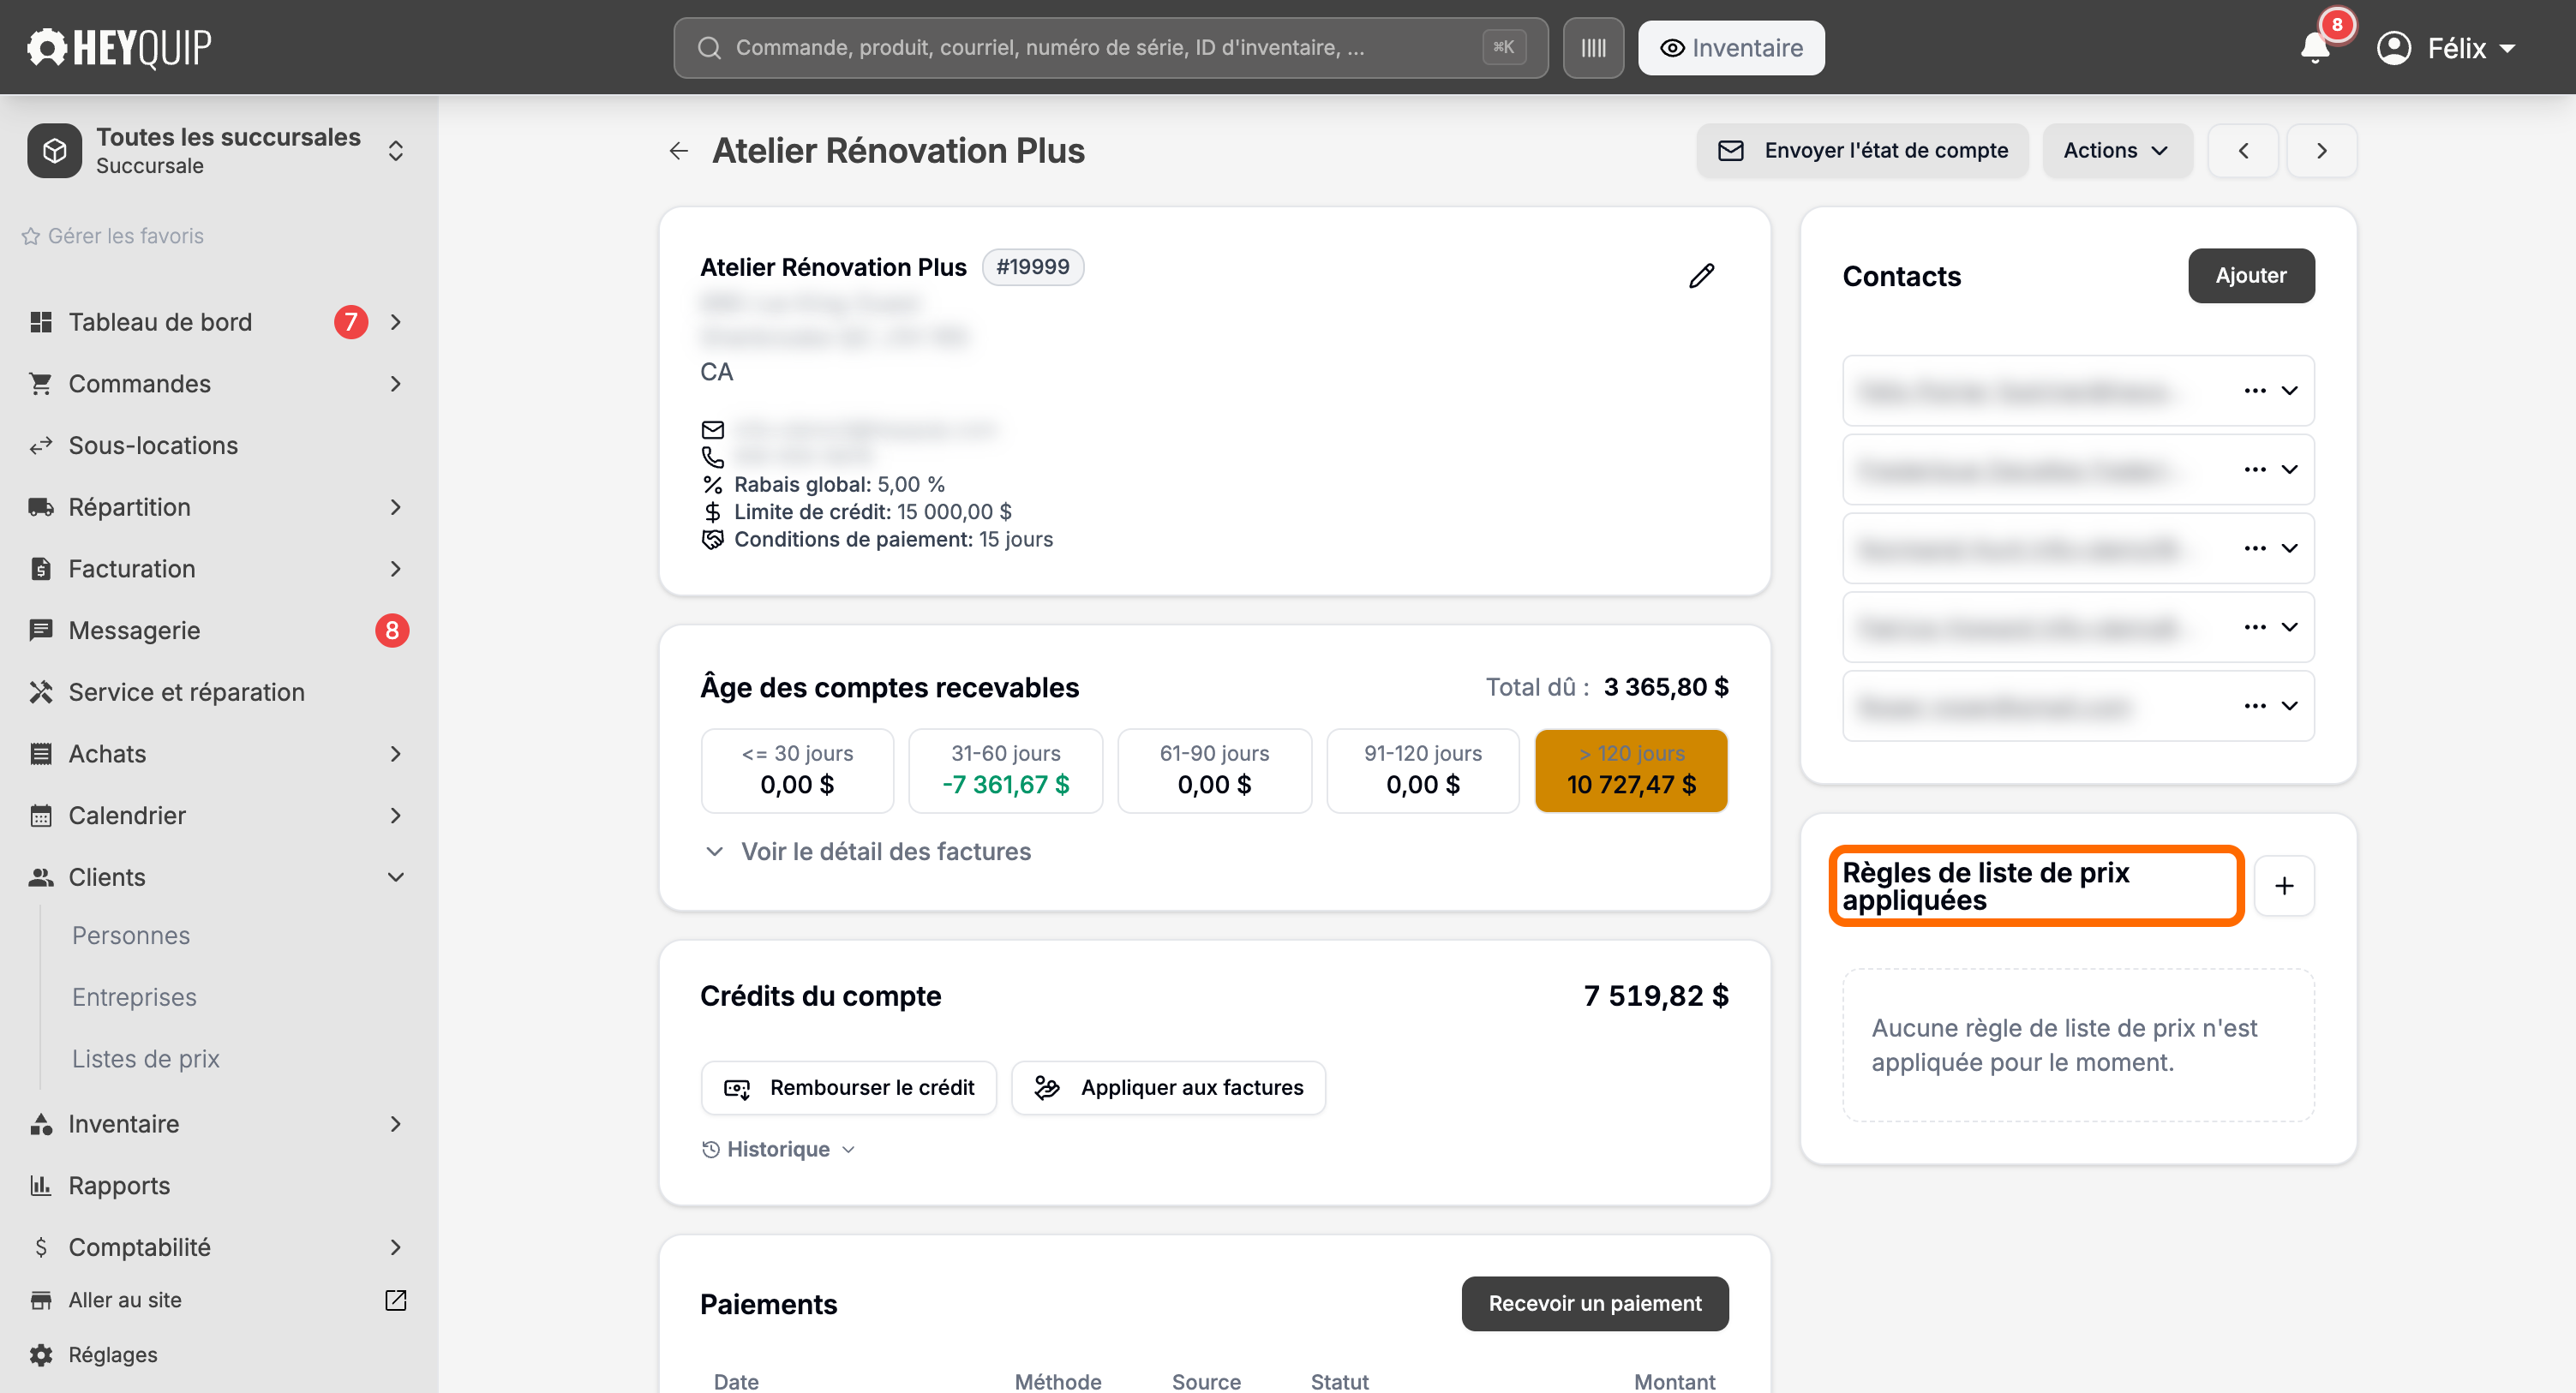Click Envoyer l'état de compte
2576x1393 pixels.
(1862, 151)
